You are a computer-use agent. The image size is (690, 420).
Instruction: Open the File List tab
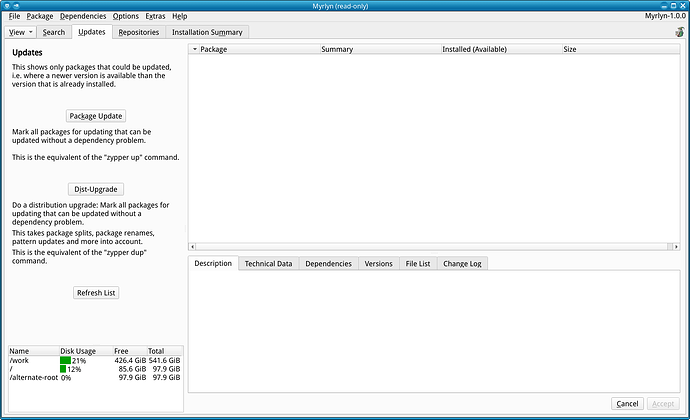click(418, 264)
